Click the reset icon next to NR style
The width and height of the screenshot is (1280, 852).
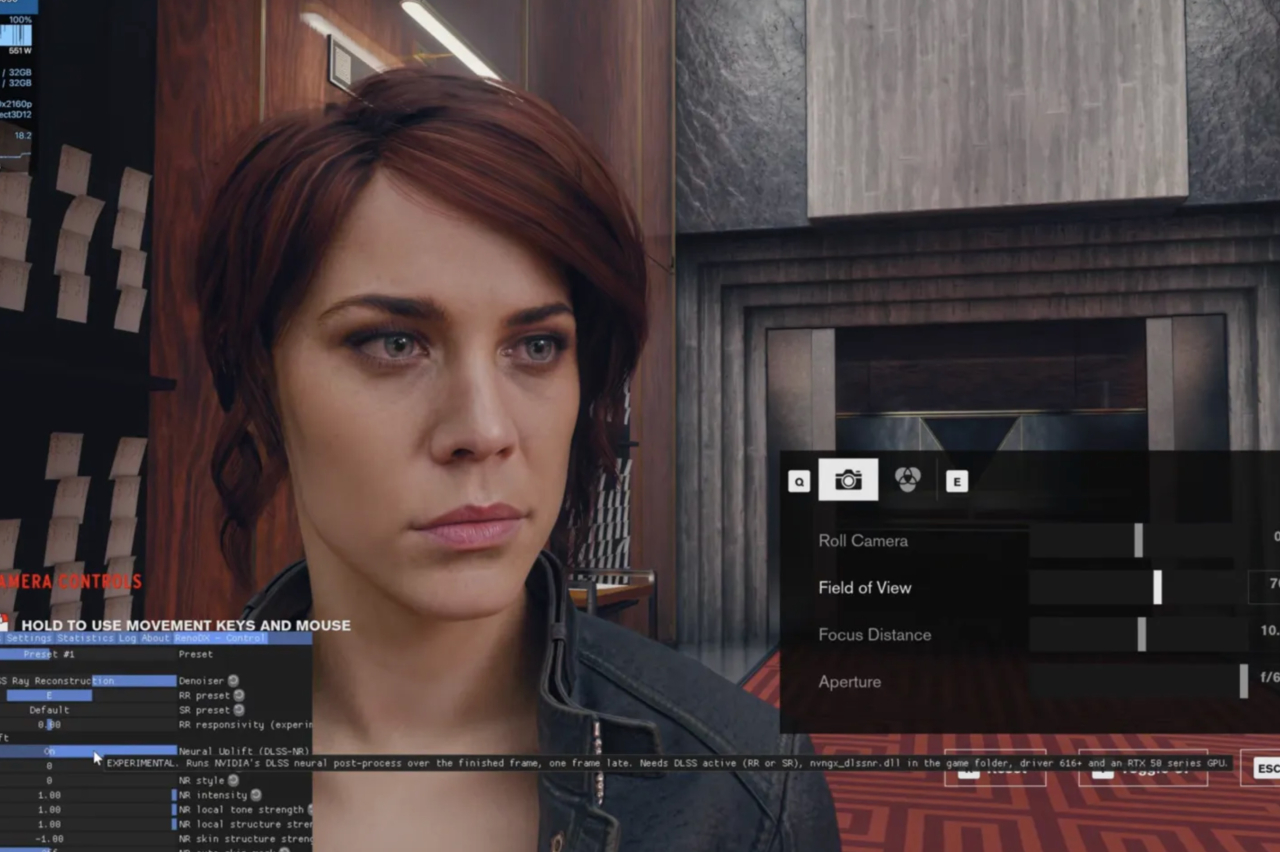point(233,781)
